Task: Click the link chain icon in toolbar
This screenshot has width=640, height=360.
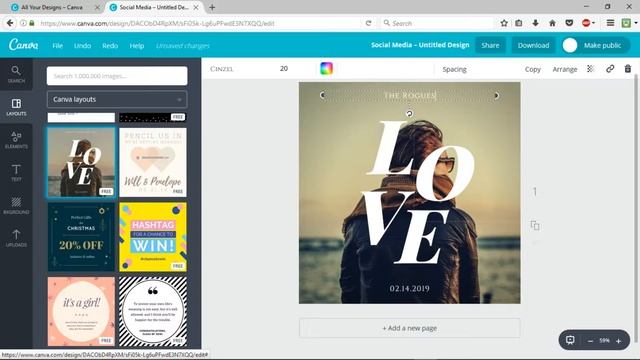Action: 610,69
